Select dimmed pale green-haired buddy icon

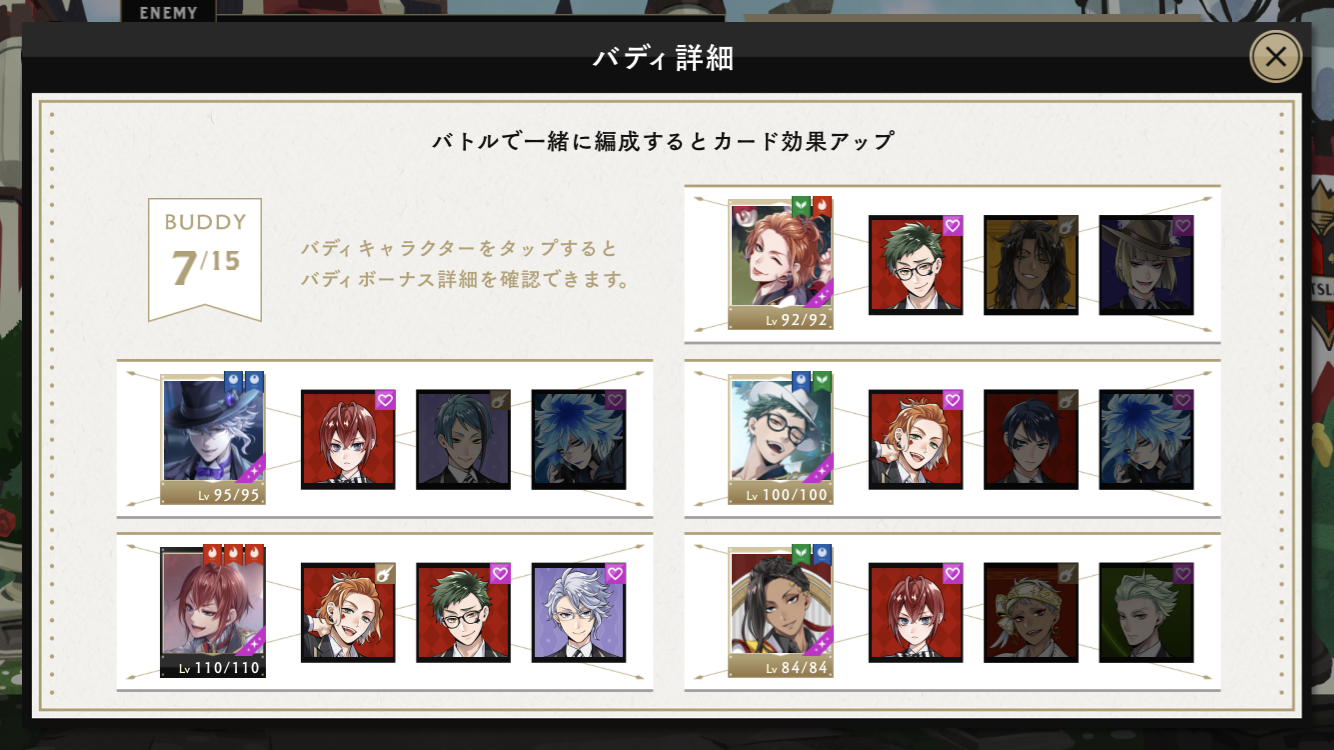tap(1146, 612)
